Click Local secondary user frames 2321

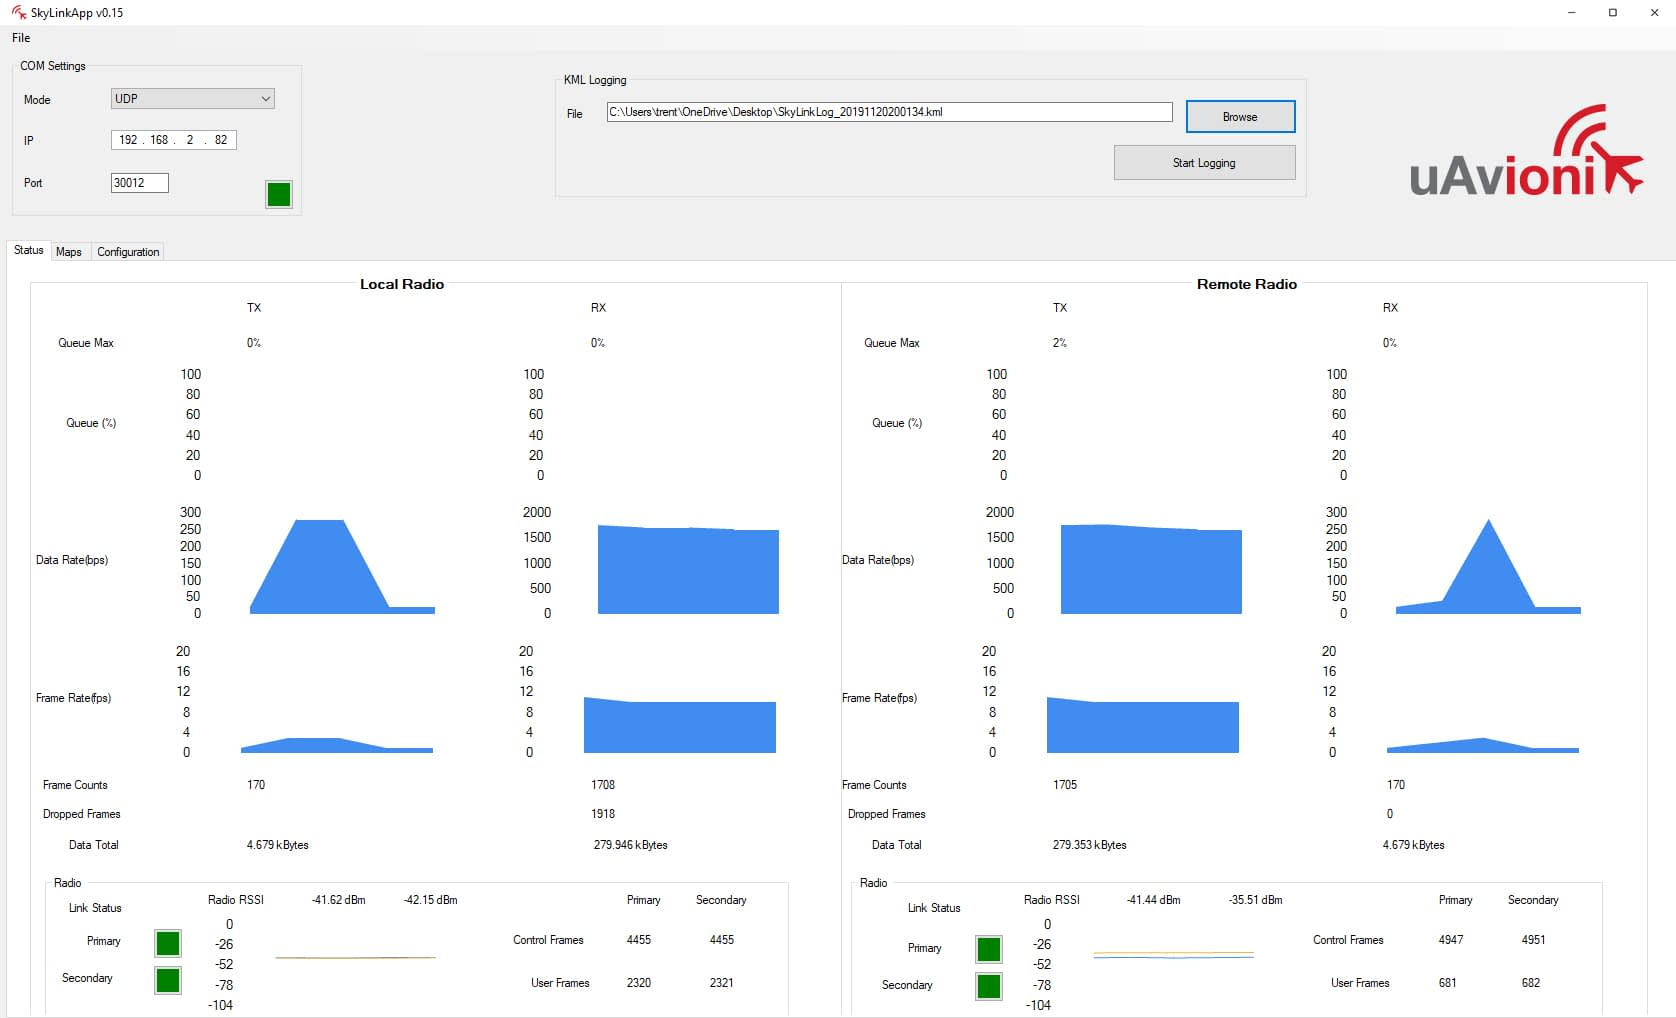point(722,983)
